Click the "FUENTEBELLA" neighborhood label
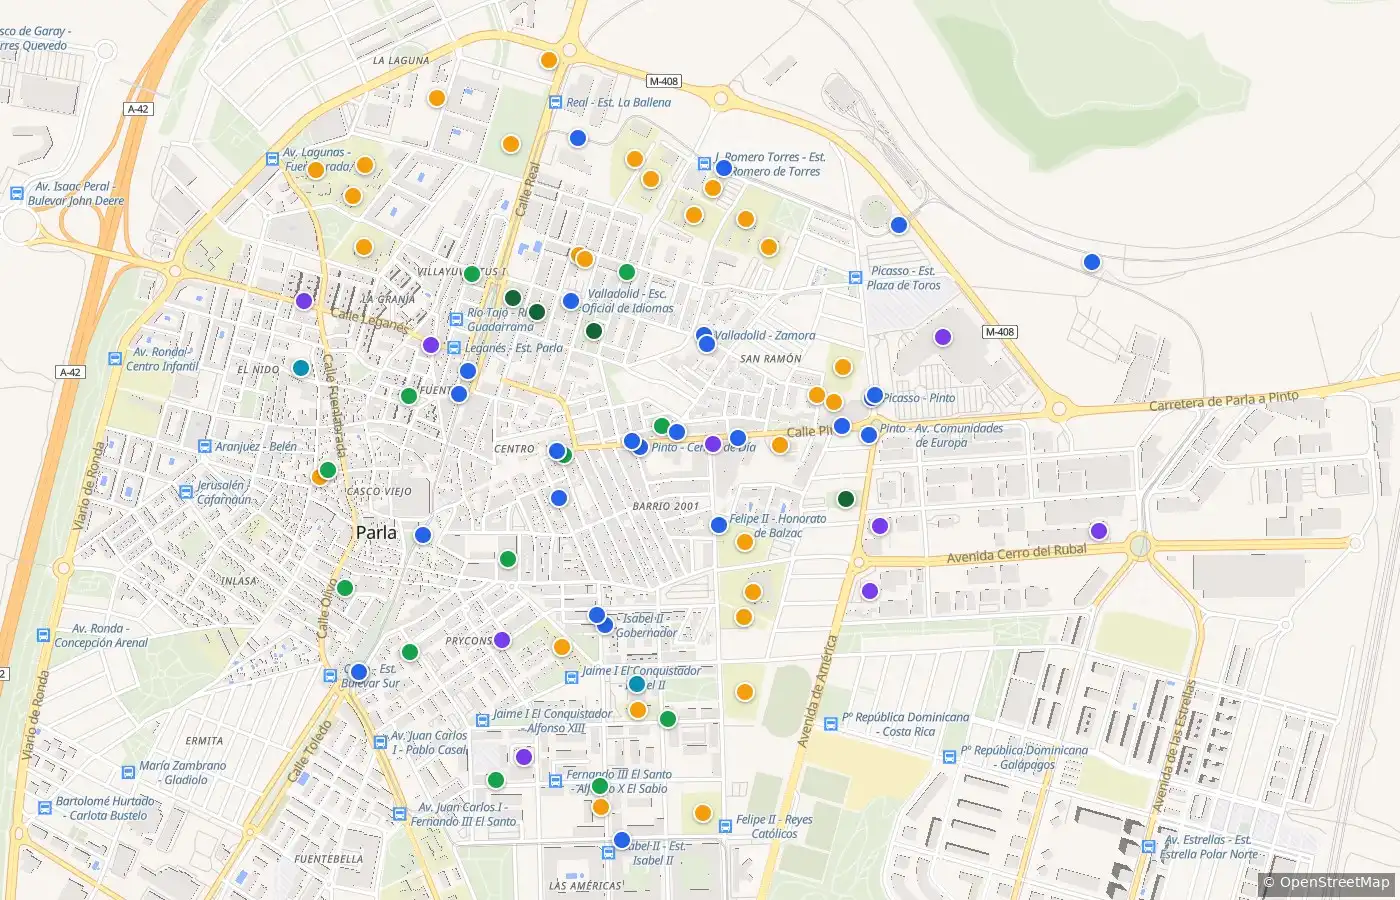 [x=329, y=859]
